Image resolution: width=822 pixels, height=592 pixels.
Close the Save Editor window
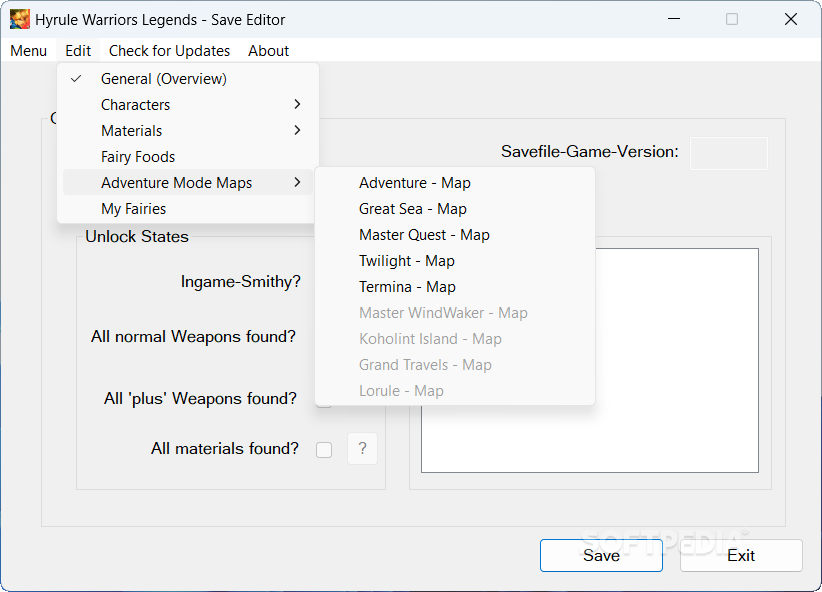coord(791,19)
